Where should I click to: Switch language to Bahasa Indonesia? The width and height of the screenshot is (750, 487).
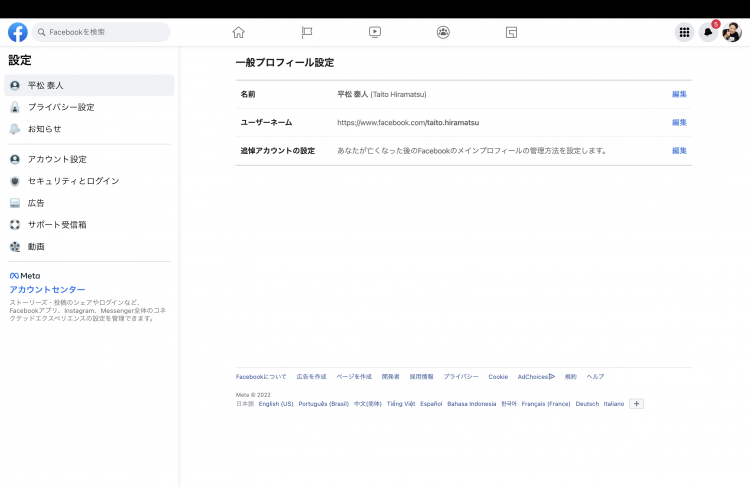[x=472, y=404]
